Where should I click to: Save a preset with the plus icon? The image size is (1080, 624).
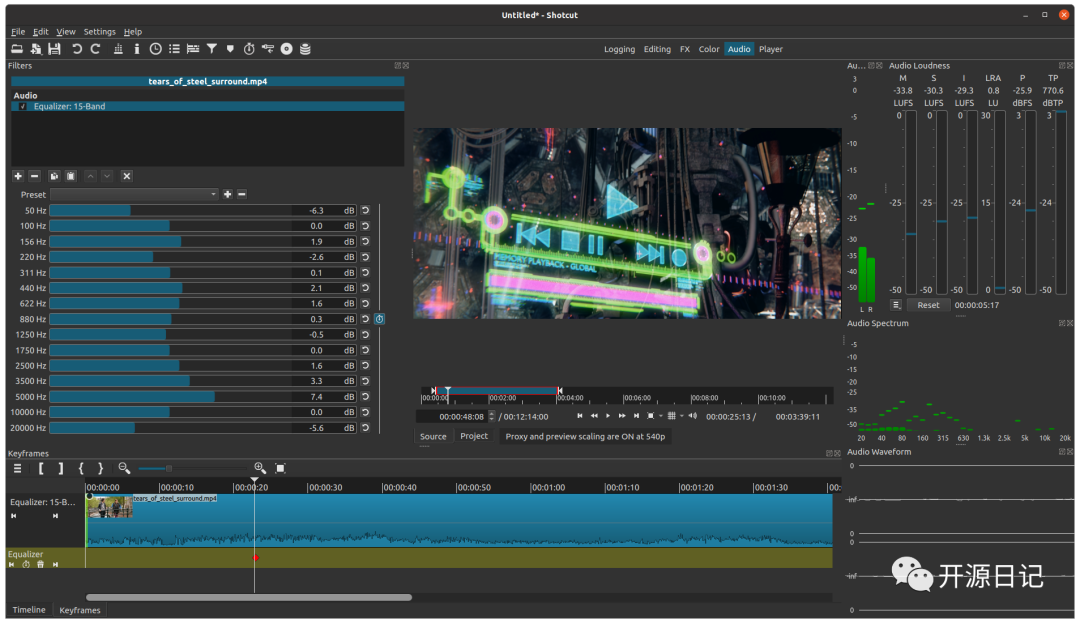[x=227, y=194]
